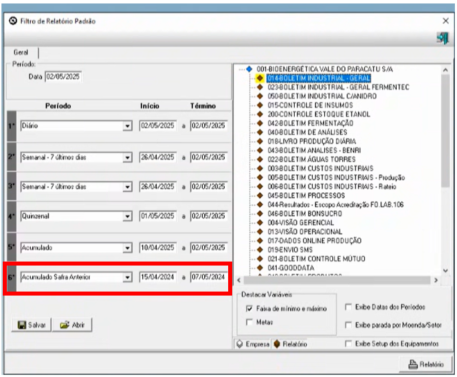The height and width of the screenshot is (377, 457).
Task: Select the Geral tab
Action: point(21,52)
